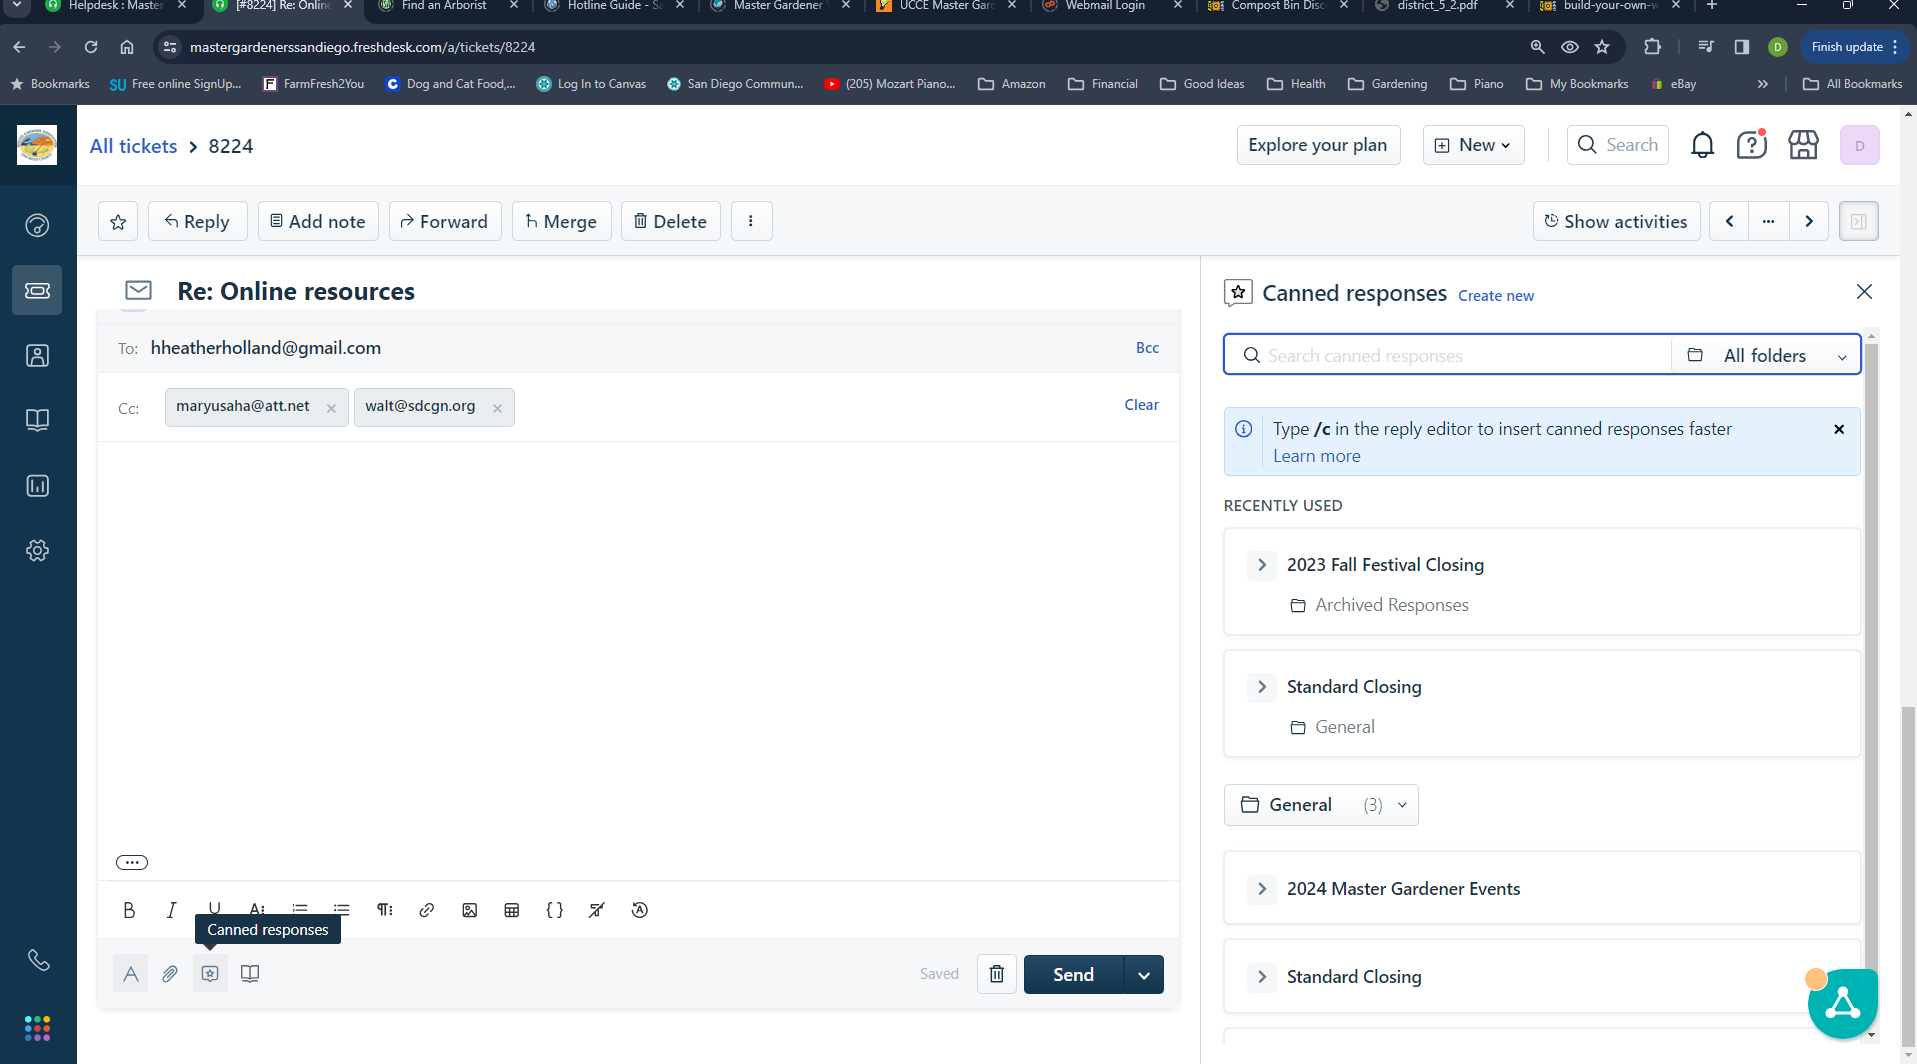
Task: Open solution articles book icon below editor
Action: [x=250, y=974]
